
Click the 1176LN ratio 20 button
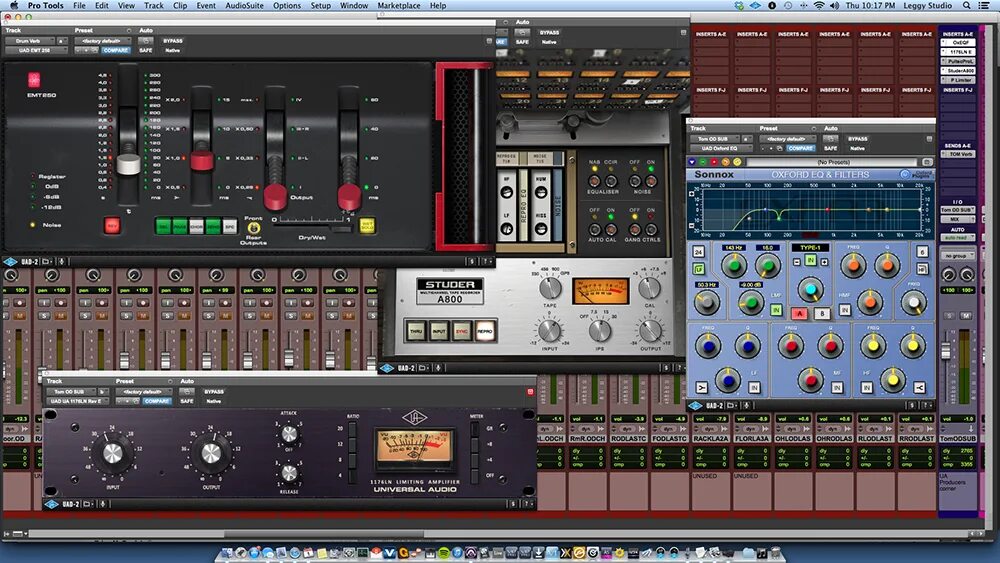coord(352,428)
